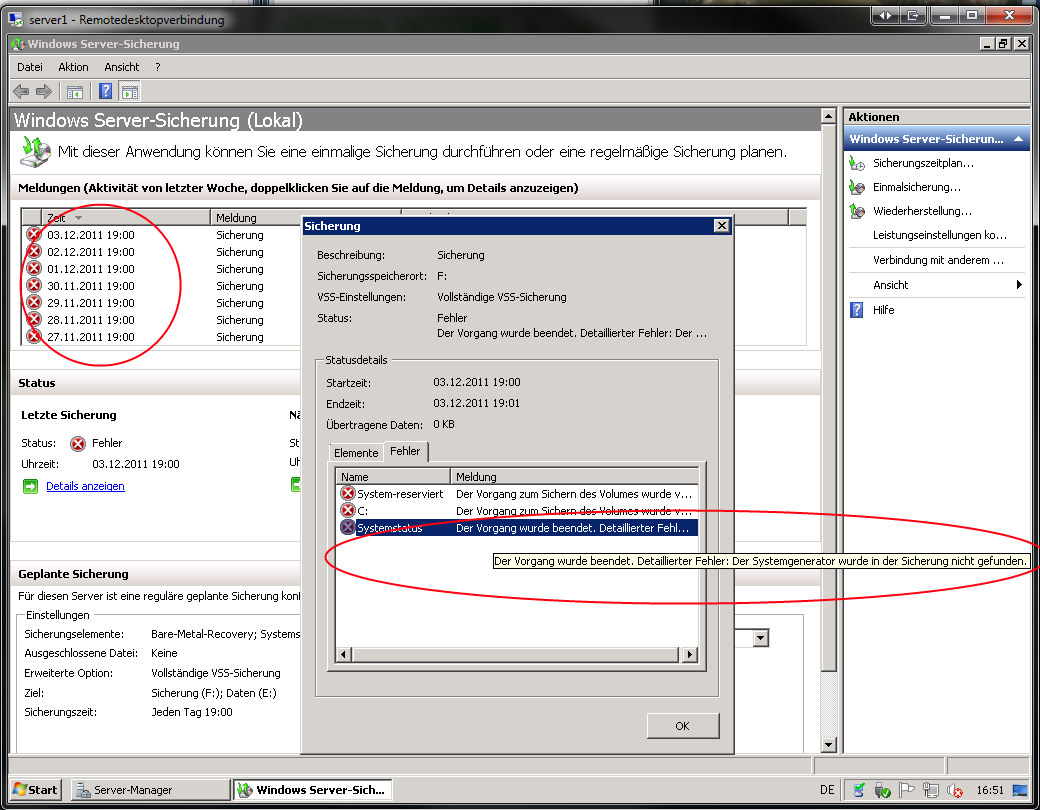
Task: Select the Fehler tab
Action: point(405,451)
